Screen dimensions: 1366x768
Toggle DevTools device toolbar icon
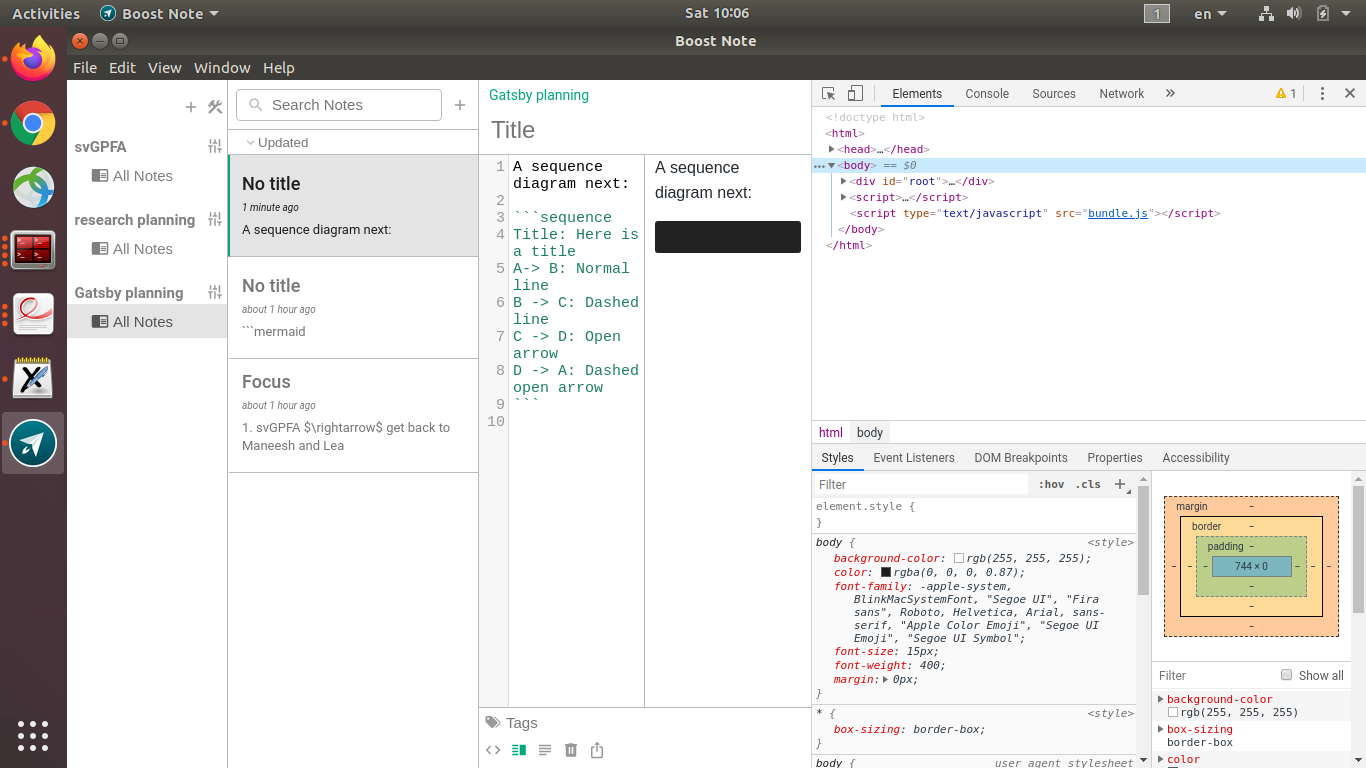pyautogui.click(x=855, y=93)
